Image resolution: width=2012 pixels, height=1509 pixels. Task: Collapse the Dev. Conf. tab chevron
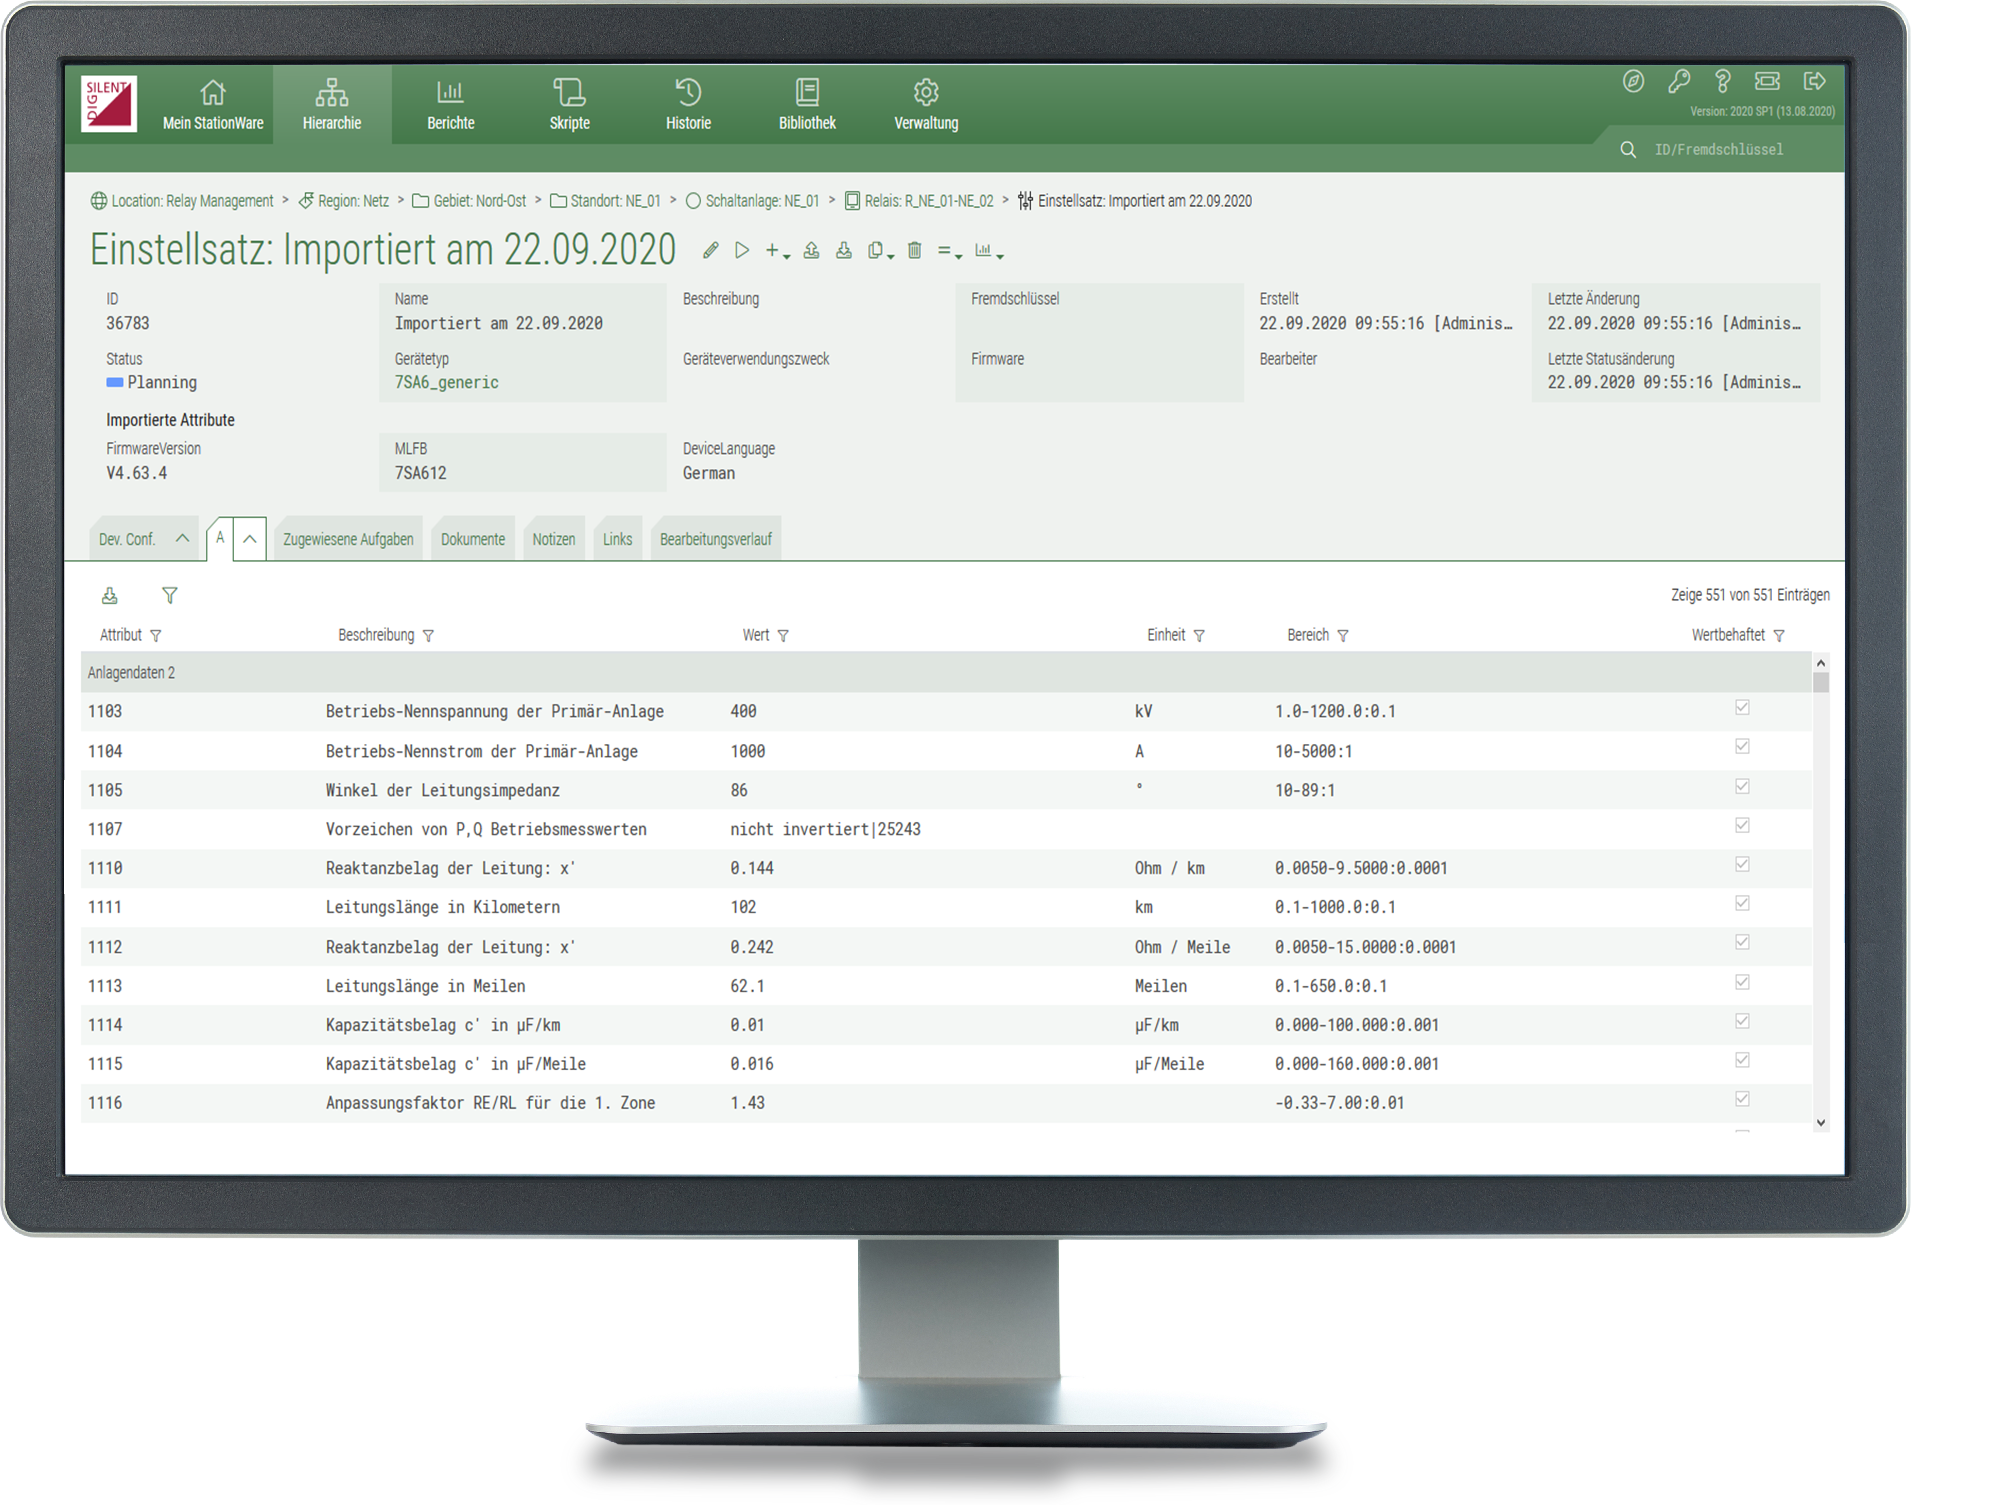click(x=182, y=539)
